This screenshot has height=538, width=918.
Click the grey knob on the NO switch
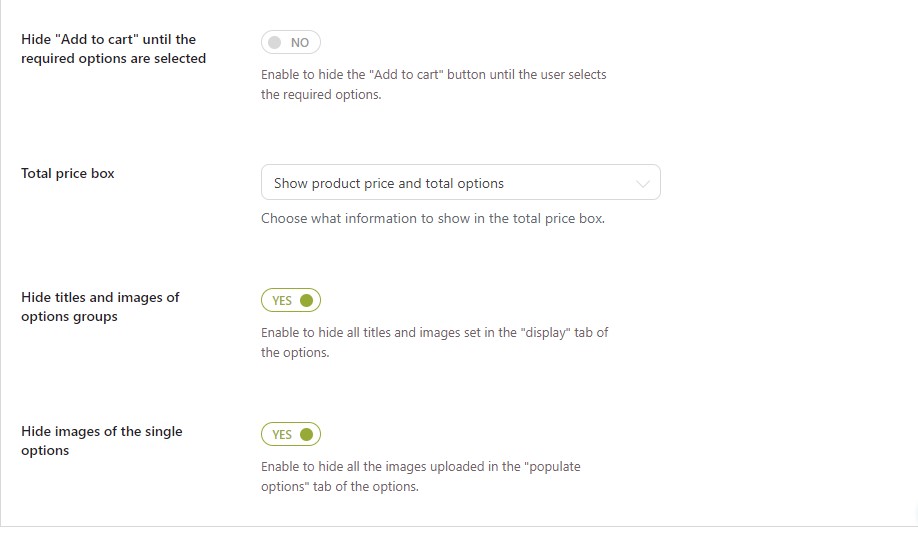pos(275,42)
